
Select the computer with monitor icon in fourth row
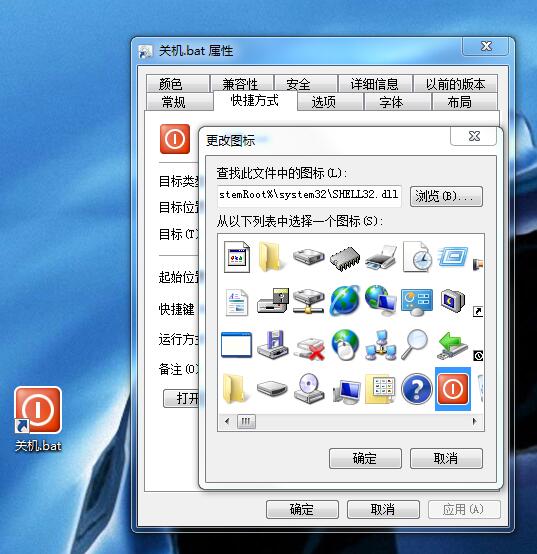[346, 391]
